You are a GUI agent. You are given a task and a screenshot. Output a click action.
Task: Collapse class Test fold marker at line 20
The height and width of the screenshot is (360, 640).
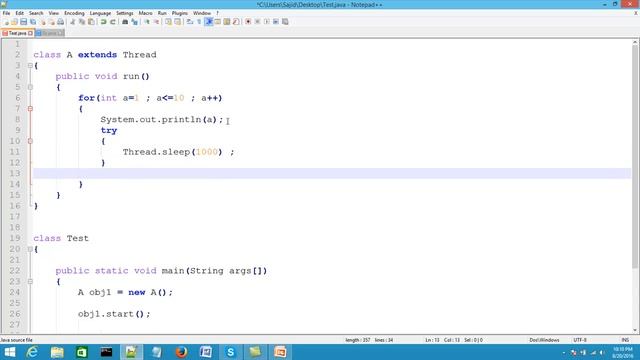pyautogui.click(x=30, y=249)
